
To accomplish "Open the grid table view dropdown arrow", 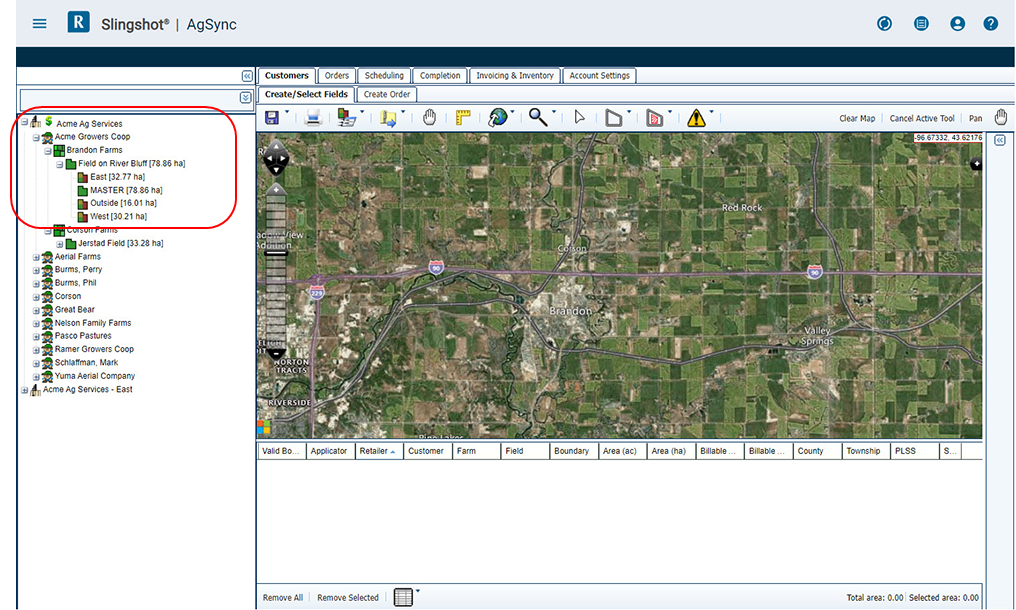I will click(x=418, y=591).
